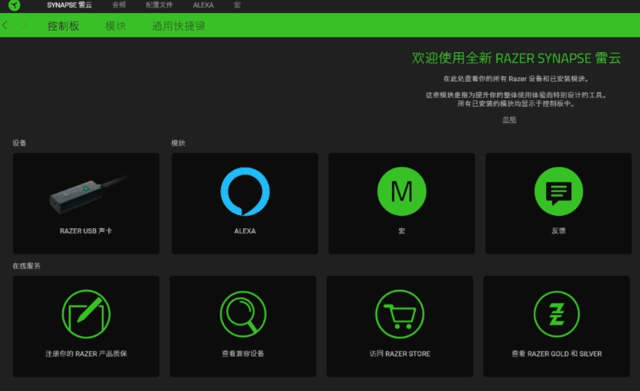Open the 宏 top tab
This screenshot has width=640, height=391.
237,5
